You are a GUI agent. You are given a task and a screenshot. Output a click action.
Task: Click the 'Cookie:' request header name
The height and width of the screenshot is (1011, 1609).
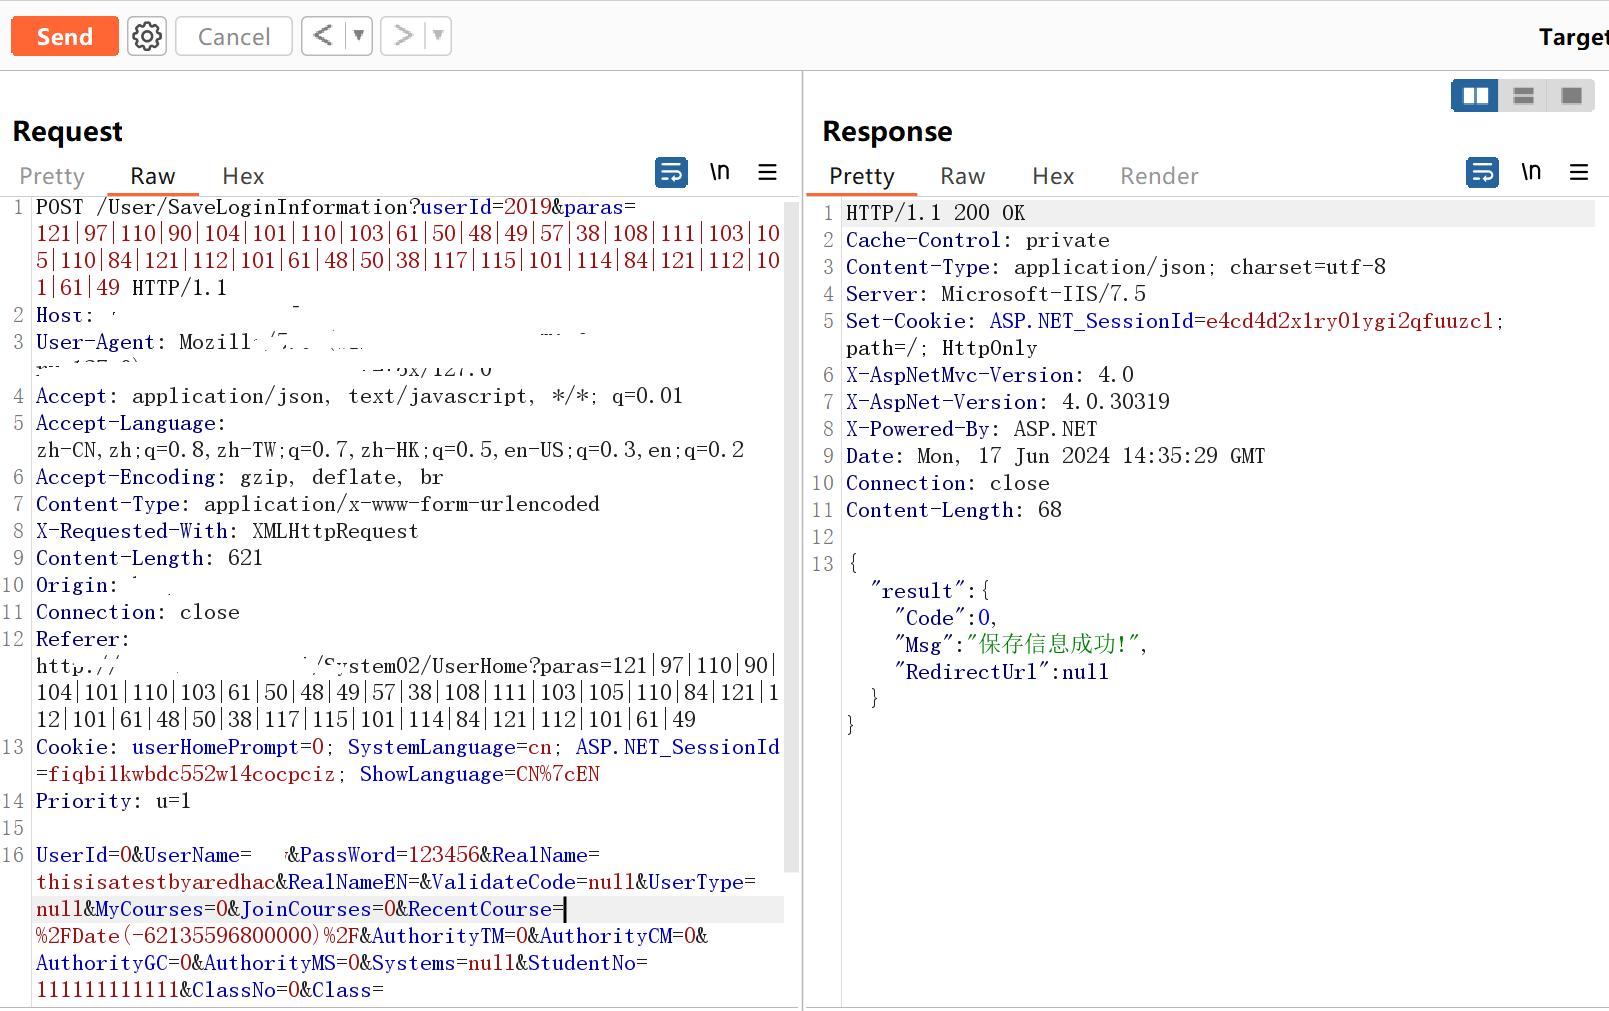click(x=77, y=747)
